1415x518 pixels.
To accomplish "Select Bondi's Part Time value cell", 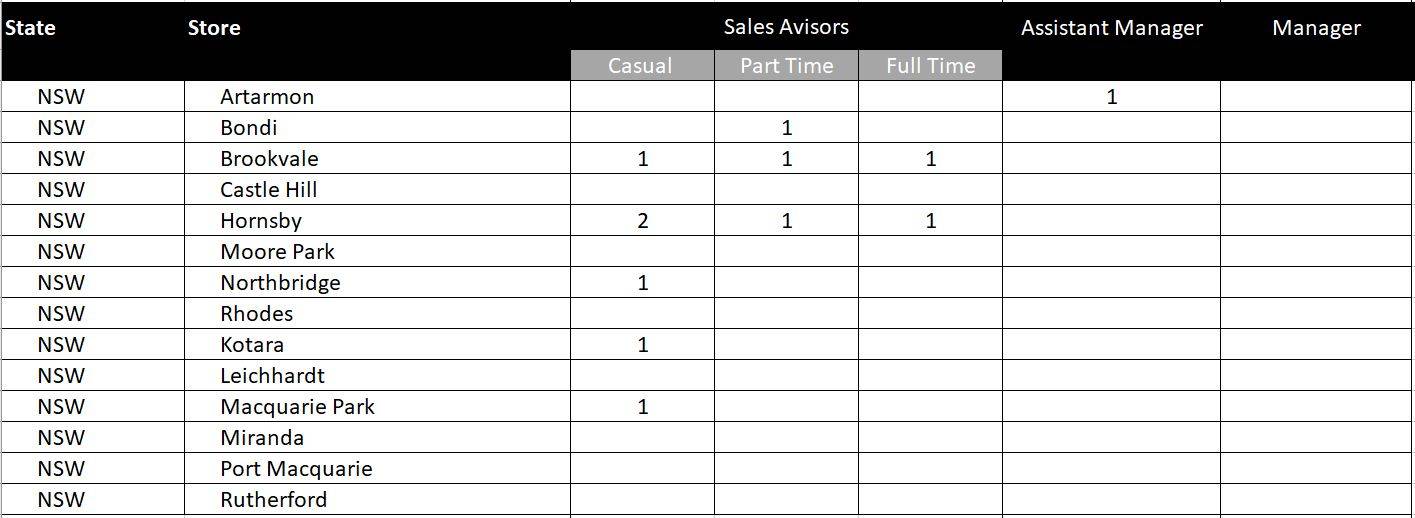I will point(786,128).
